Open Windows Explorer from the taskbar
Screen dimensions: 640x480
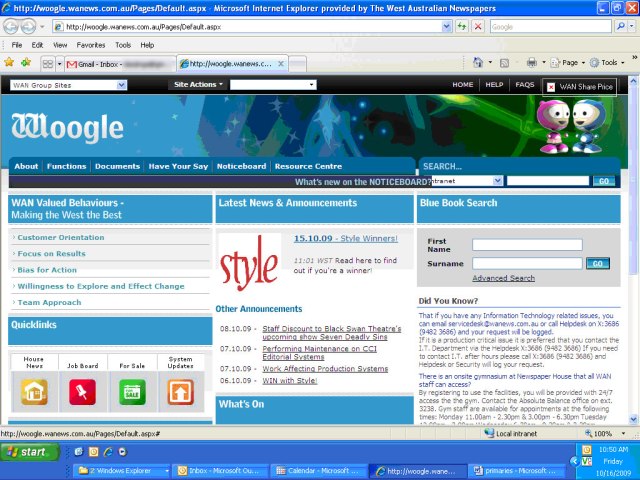pyautogui.click(x=118, y=470)
